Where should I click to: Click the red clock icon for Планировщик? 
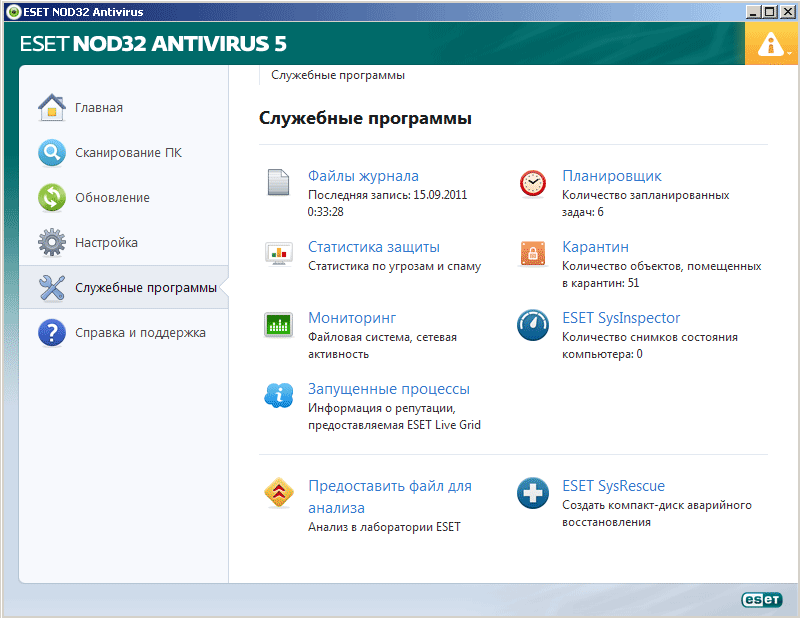[533, 183]
